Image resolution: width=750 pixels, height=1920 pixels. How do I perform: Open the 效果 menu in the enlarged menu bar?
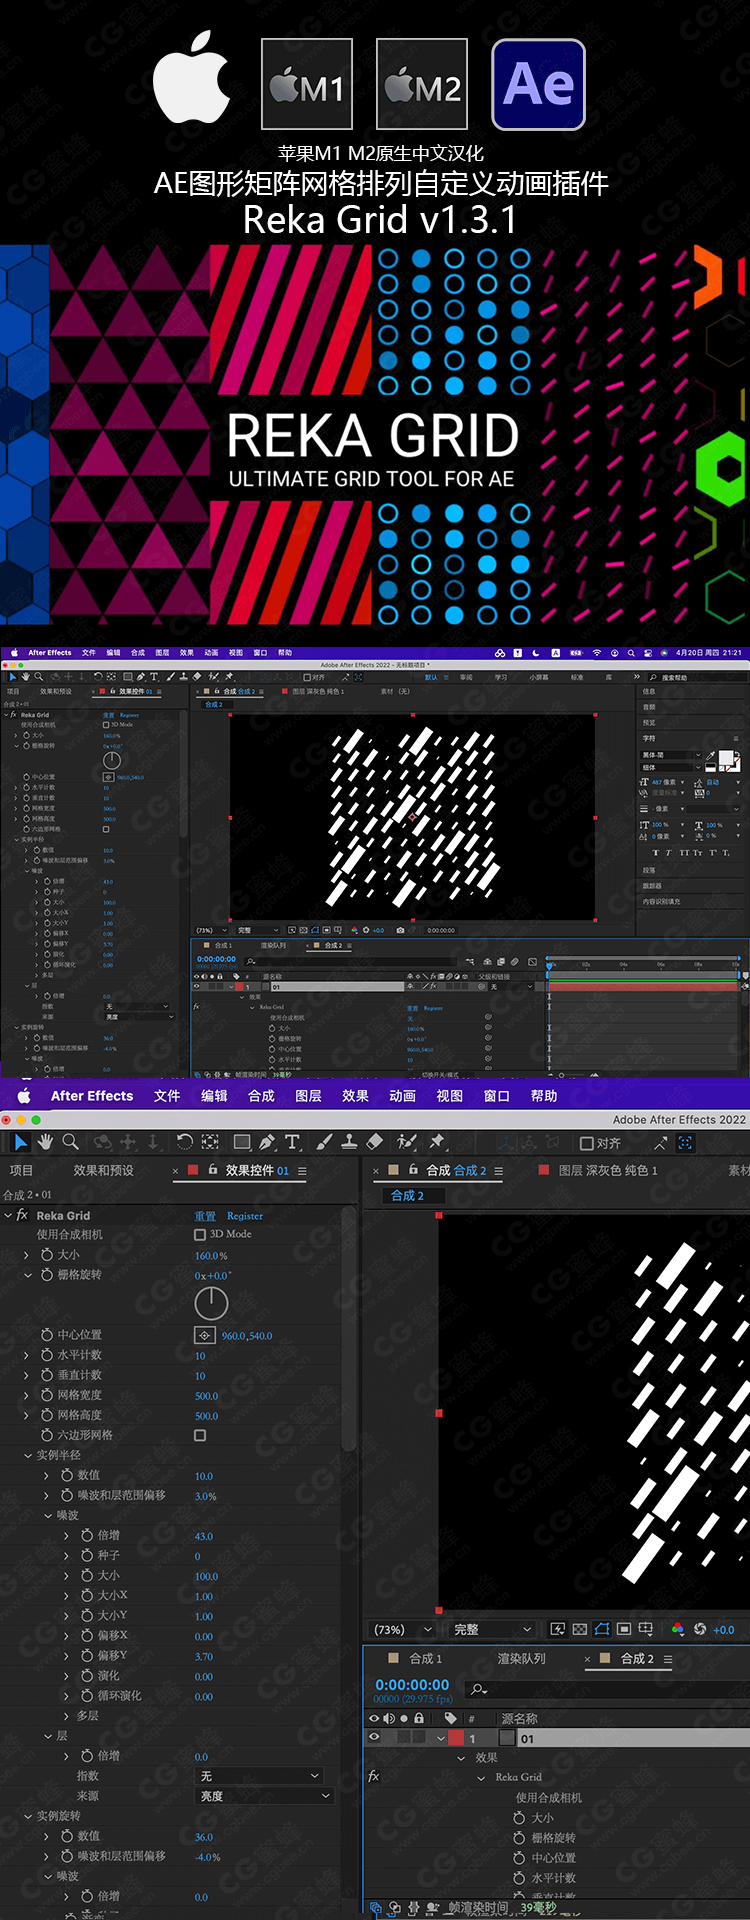355,1096
